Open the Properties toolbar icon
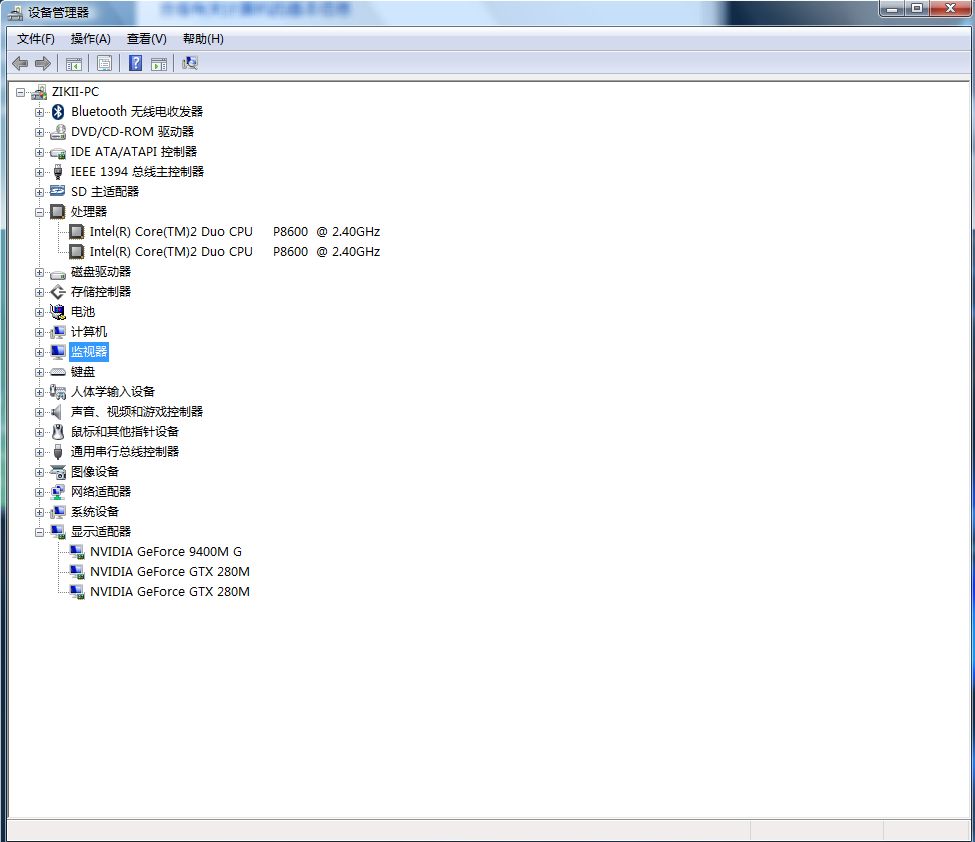The width and height of the screenshot is (975, 842). (104, 63)
